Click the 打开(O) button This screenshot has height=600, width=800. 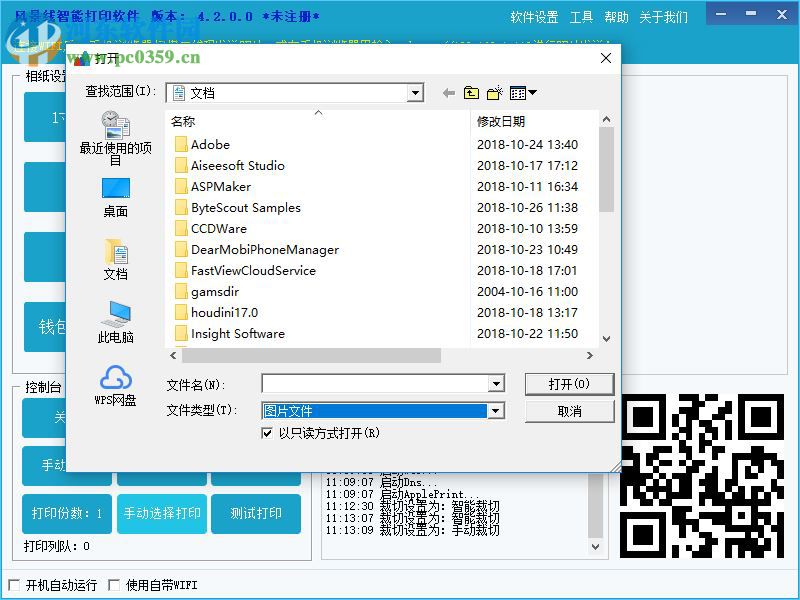(x=568, y=384)
